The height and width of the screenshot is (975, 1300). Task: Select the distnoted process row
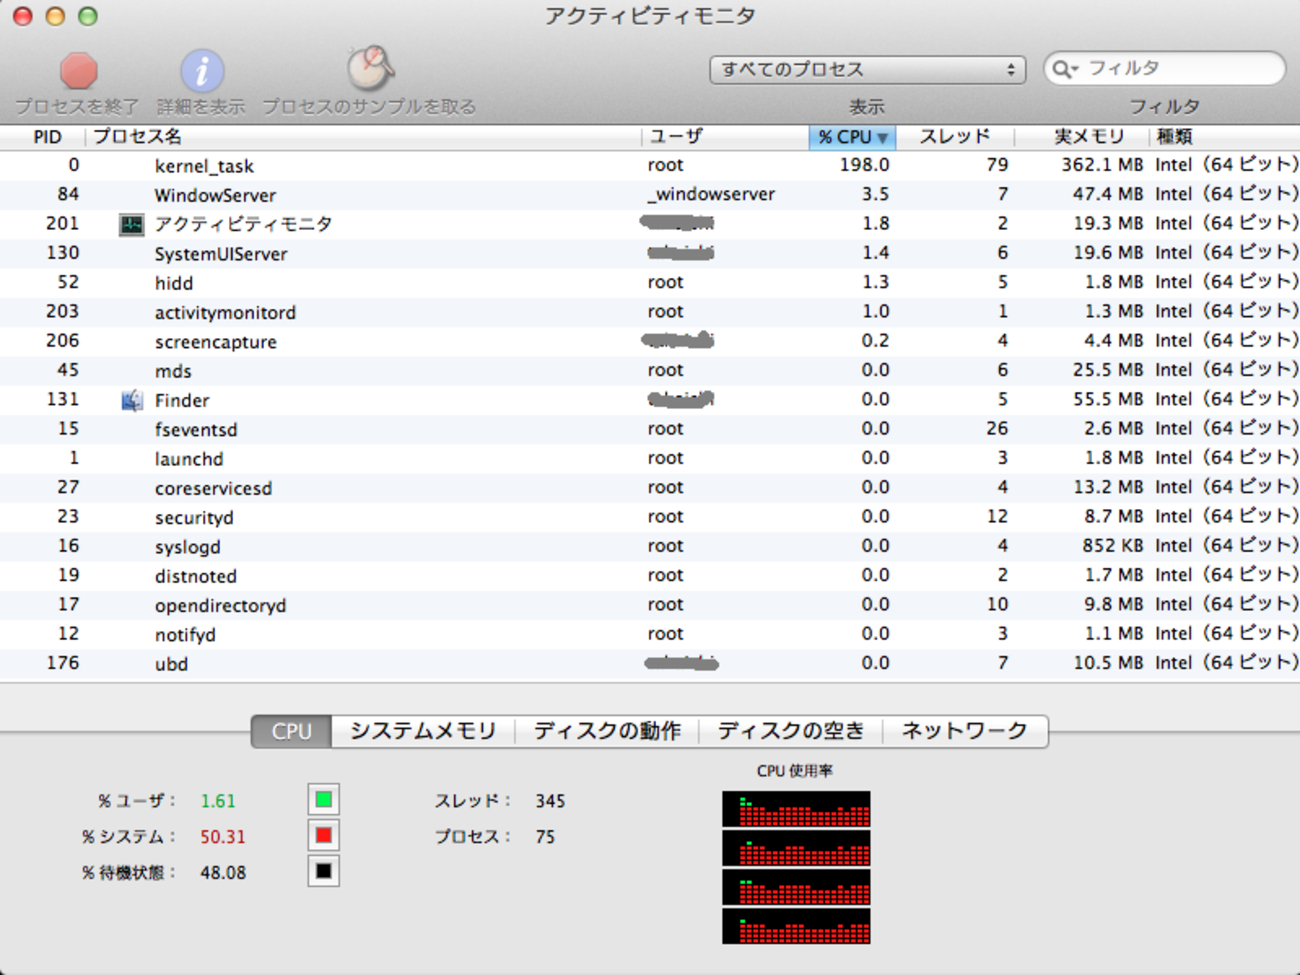[650, 576]
